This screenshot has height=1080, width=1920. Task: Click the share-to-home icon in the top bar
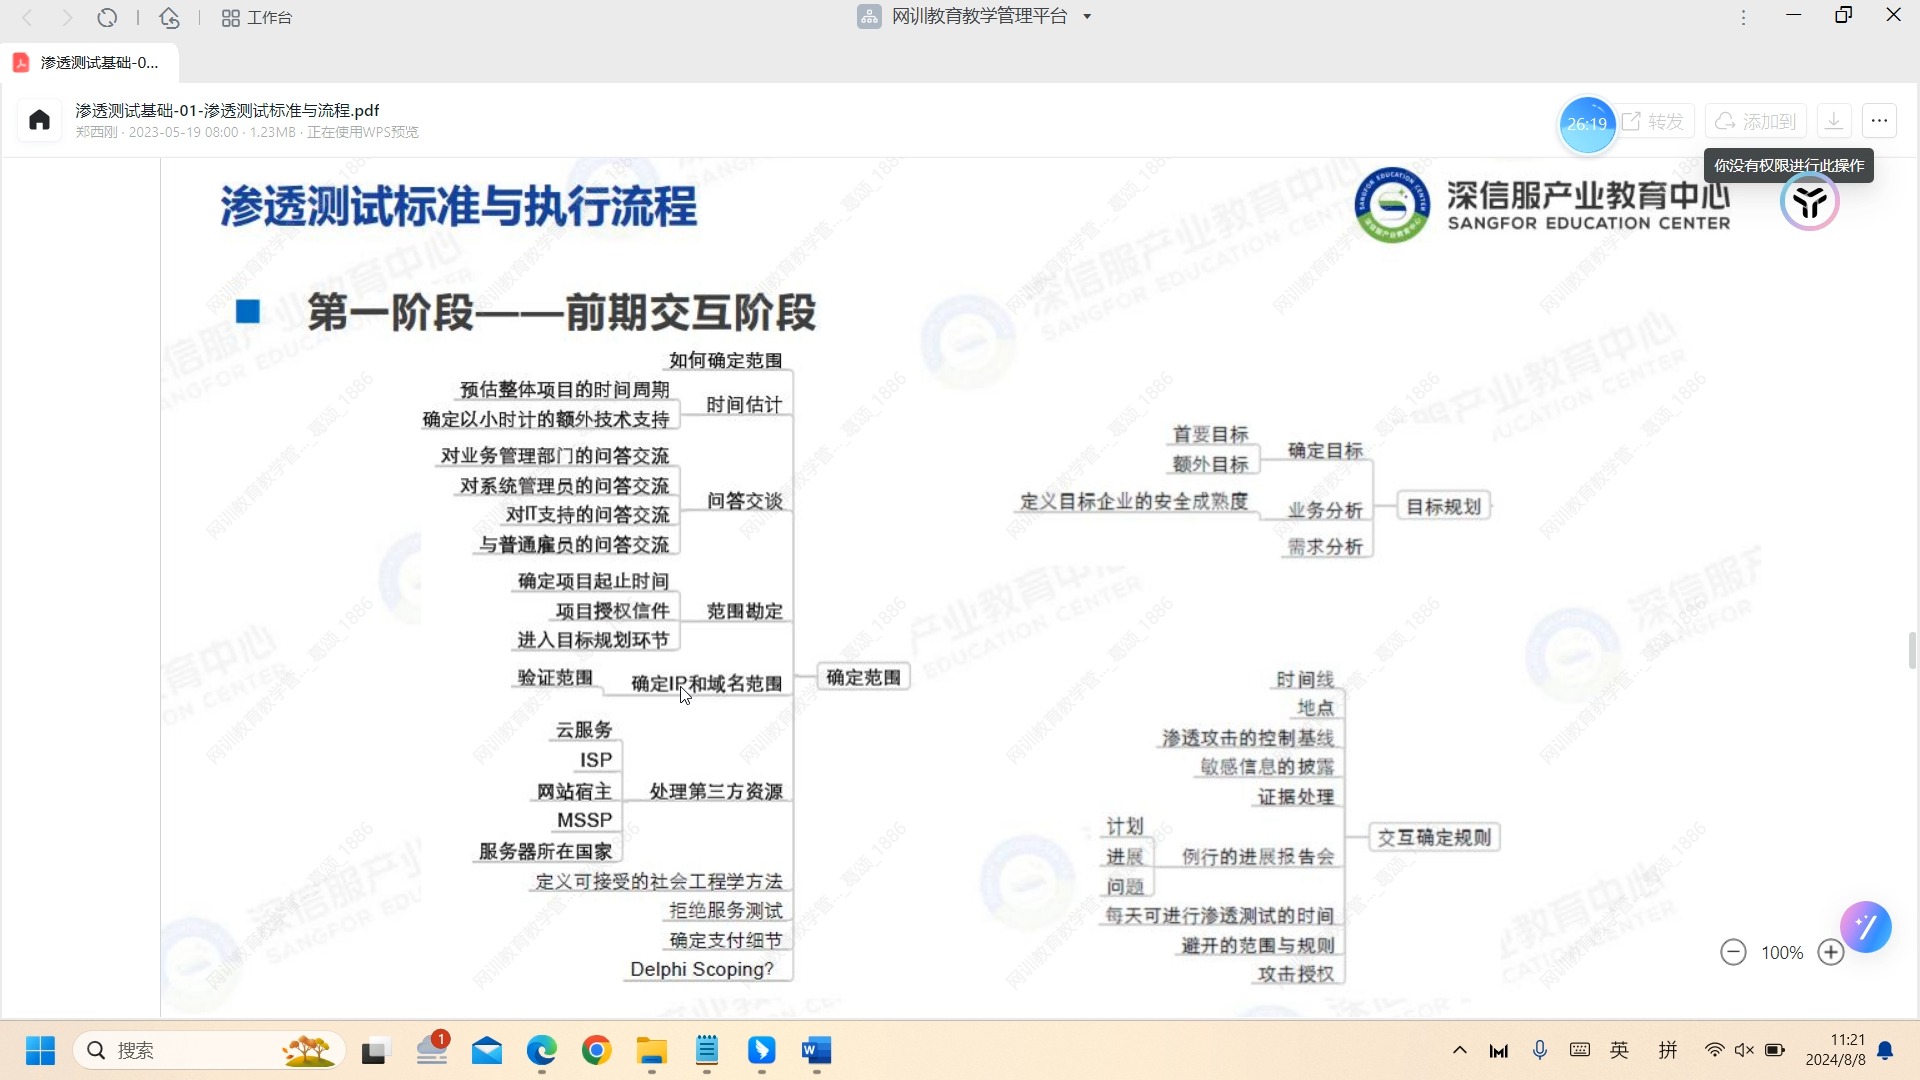coord(169,17)
